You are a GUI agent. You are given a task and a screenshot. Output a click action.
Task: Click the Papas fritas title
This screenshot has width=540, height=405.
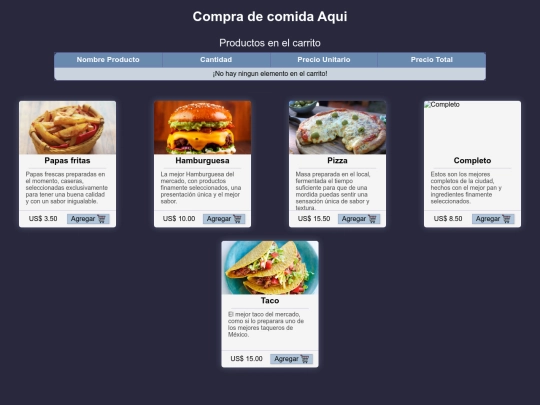coord(68,160)
